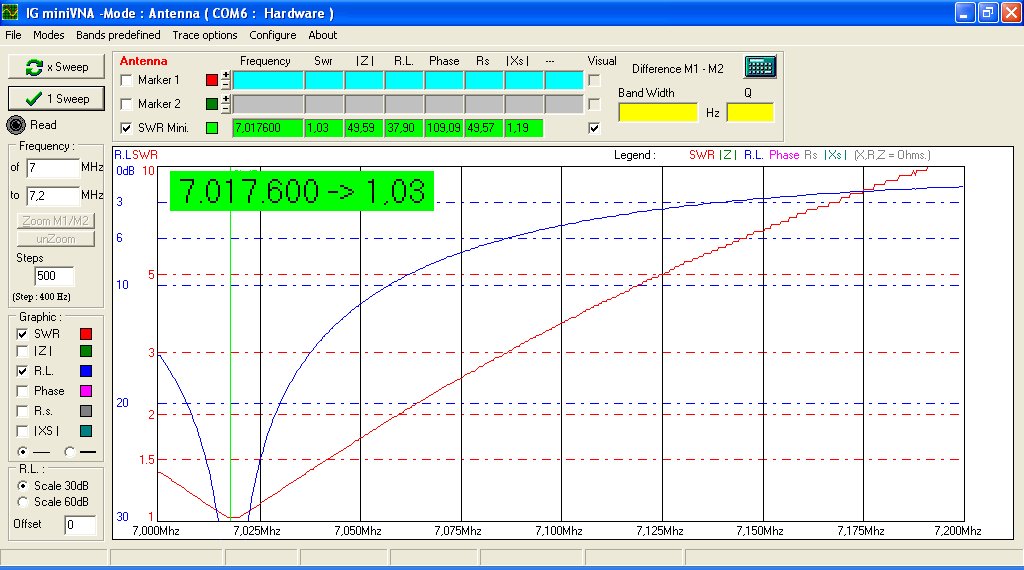
Task: Click Marker 2 plus/minus stepper
Action: coord(226,104)
